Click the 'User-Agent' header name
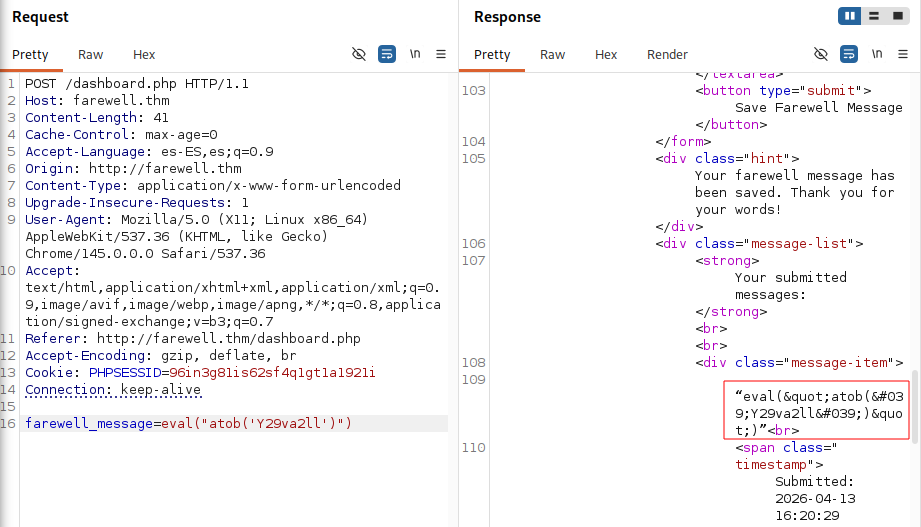 [x=65, y=220]
